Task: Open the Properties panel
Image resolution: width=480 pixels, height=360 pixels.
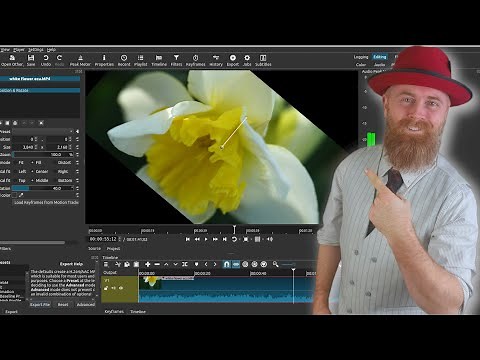Action: point(104,60)
